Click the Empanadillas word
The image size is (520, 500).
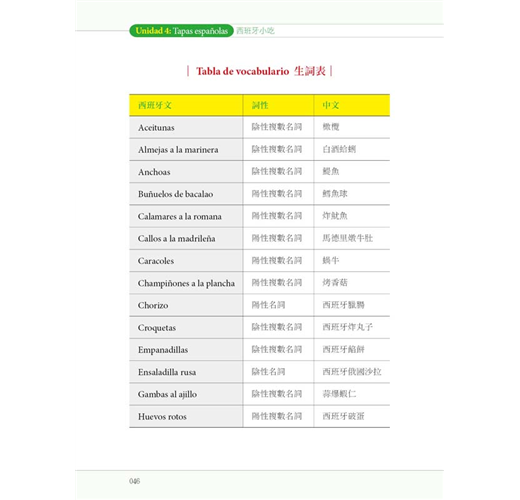tap(163, 350)
